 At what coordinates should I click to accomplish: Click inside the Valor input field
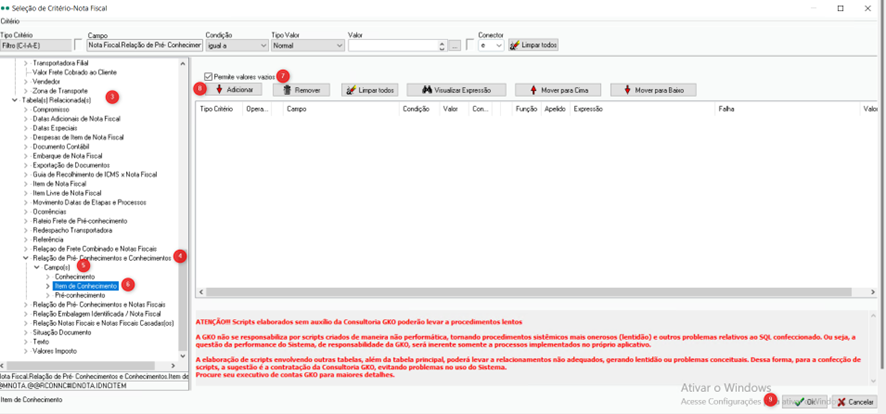(393, 45)
